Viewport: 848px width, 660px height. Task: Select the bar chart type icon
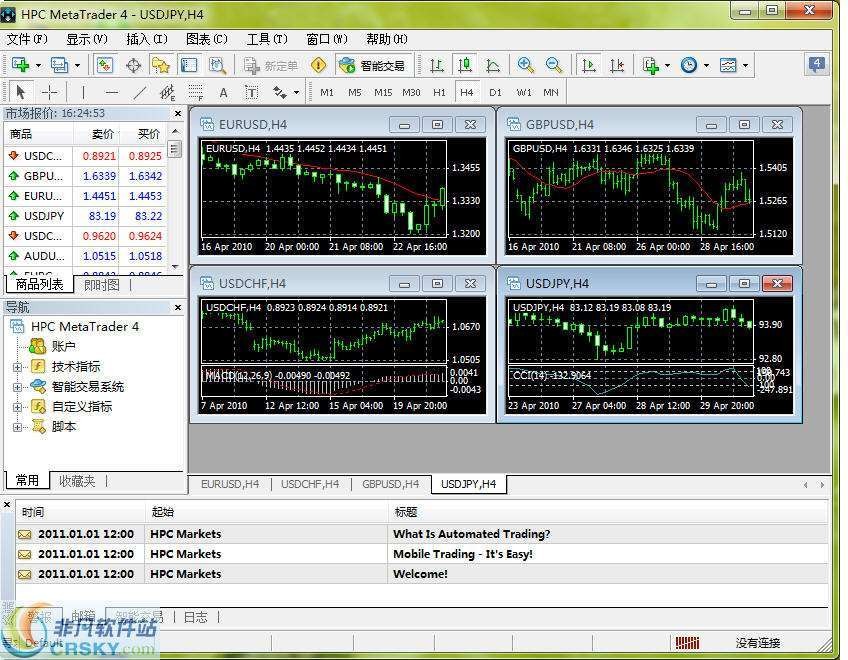(x=436, y=65)
